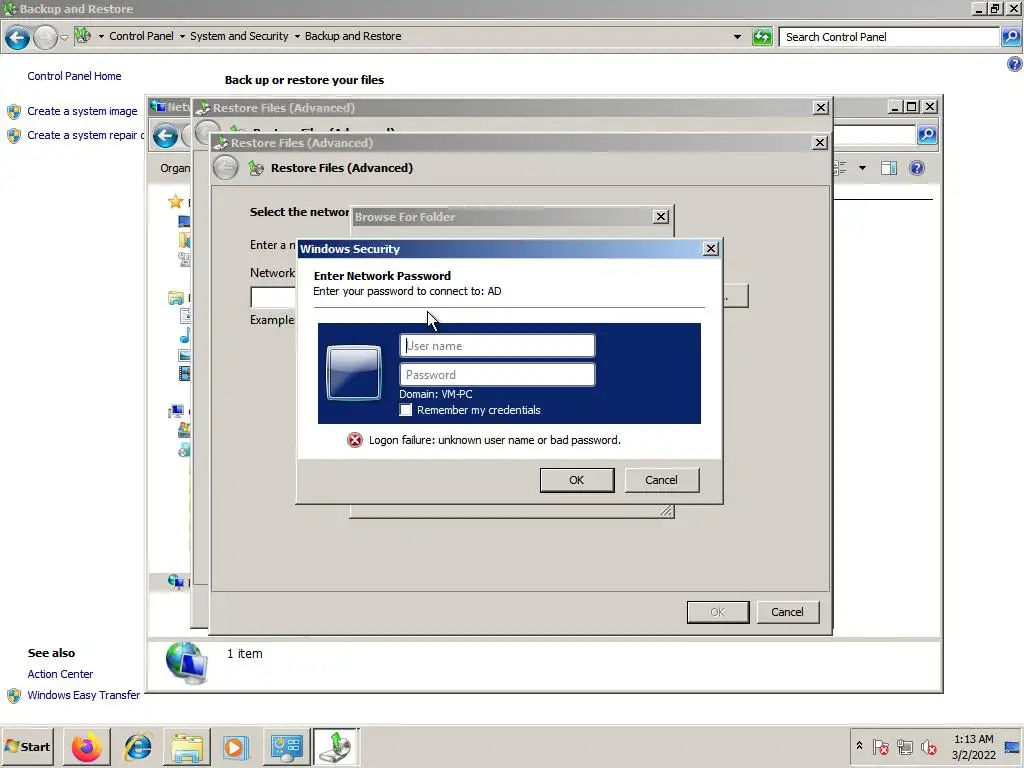Close the Browse For Folder dialog

click(x=661, y=216)
